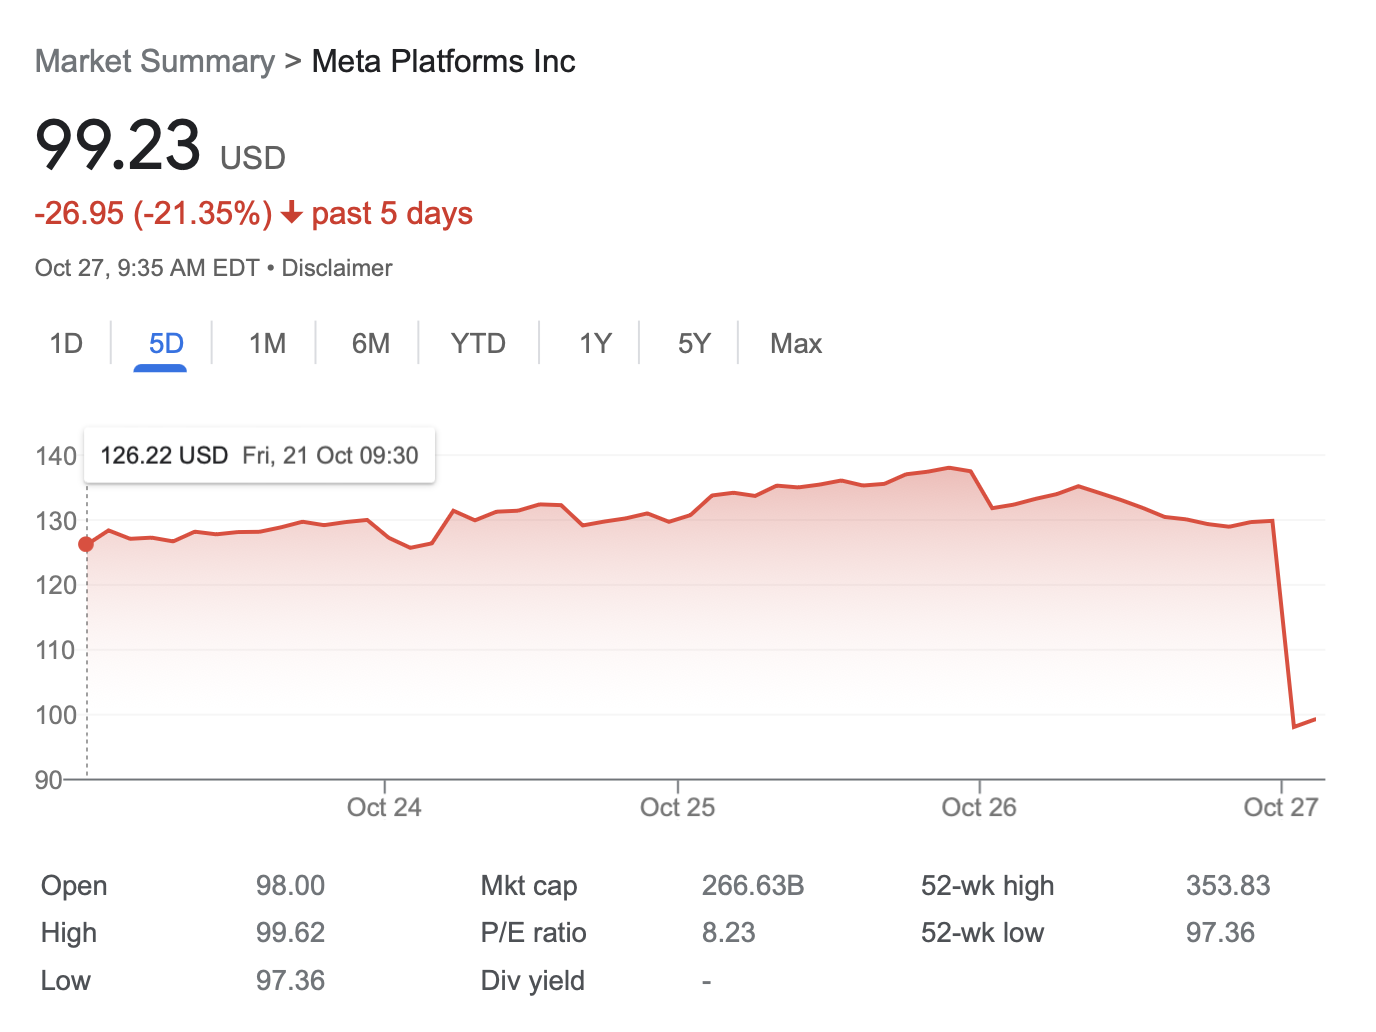
Task: Show the 1Y chart range
Action: tap(595, 344)
